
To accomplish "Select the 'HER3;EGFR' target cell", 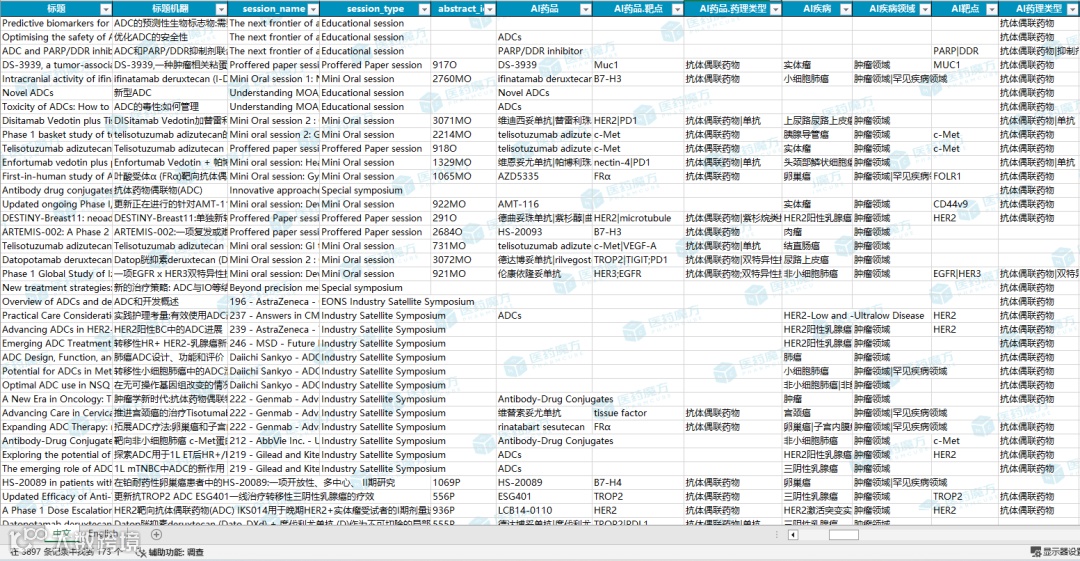I will pos(638,274).
